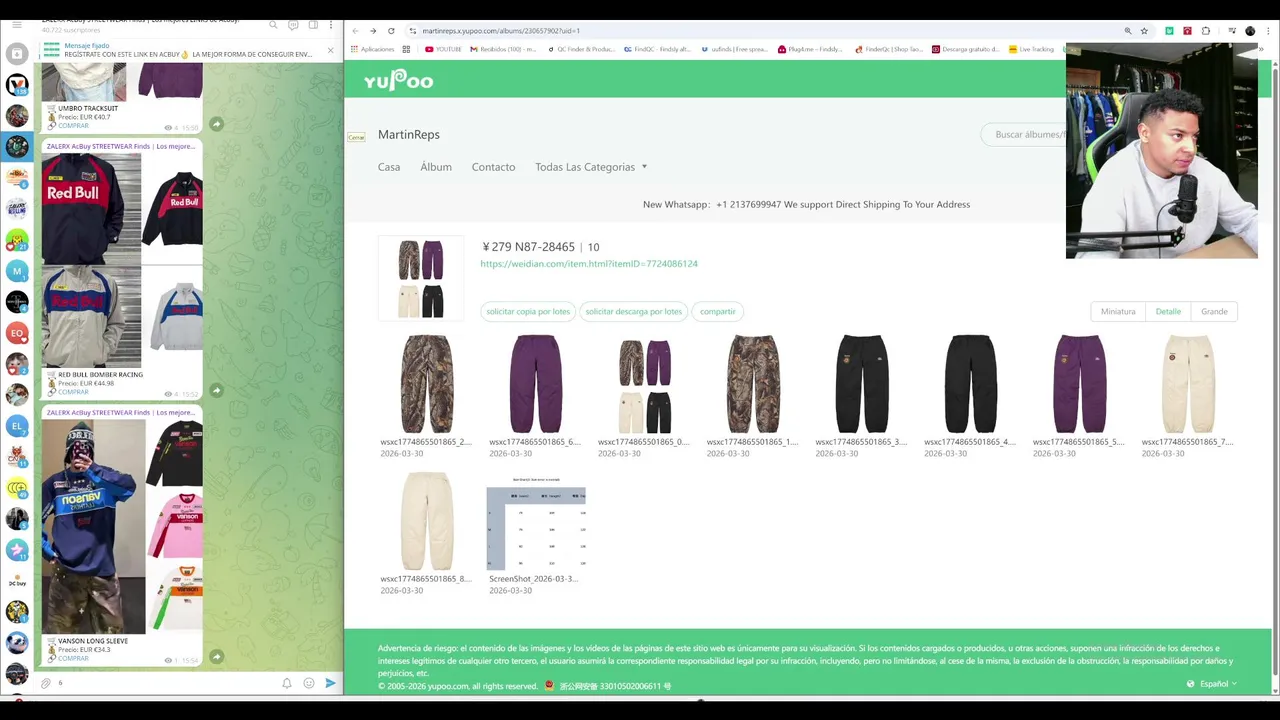Viewport: 1280px width, 720px height.
Task: Open the Red Bull jacket photo in Telegram
Action: coord(91,208)
